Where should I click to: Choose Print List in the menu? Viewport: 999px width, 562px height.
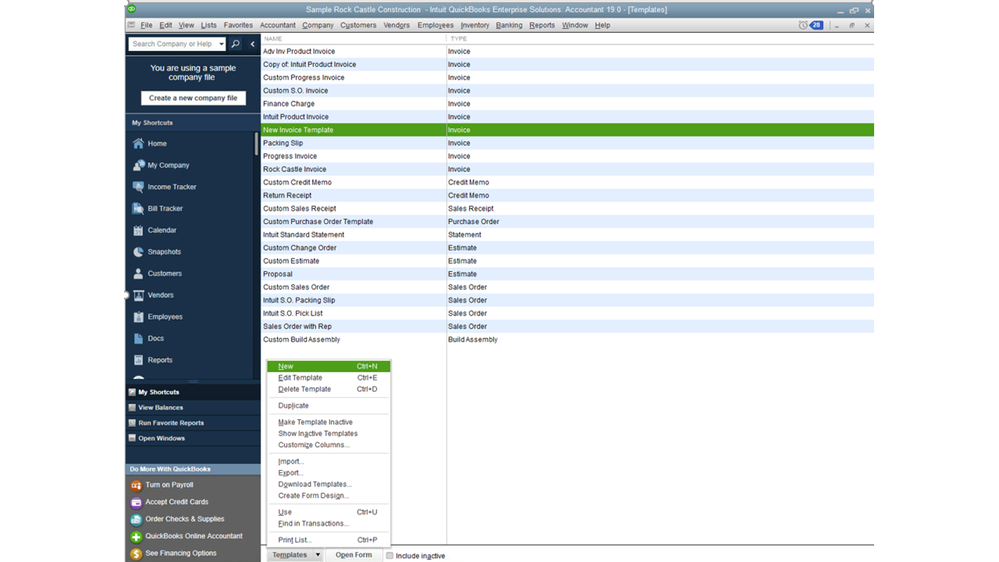pyautogui.click(x=328, y=540)
